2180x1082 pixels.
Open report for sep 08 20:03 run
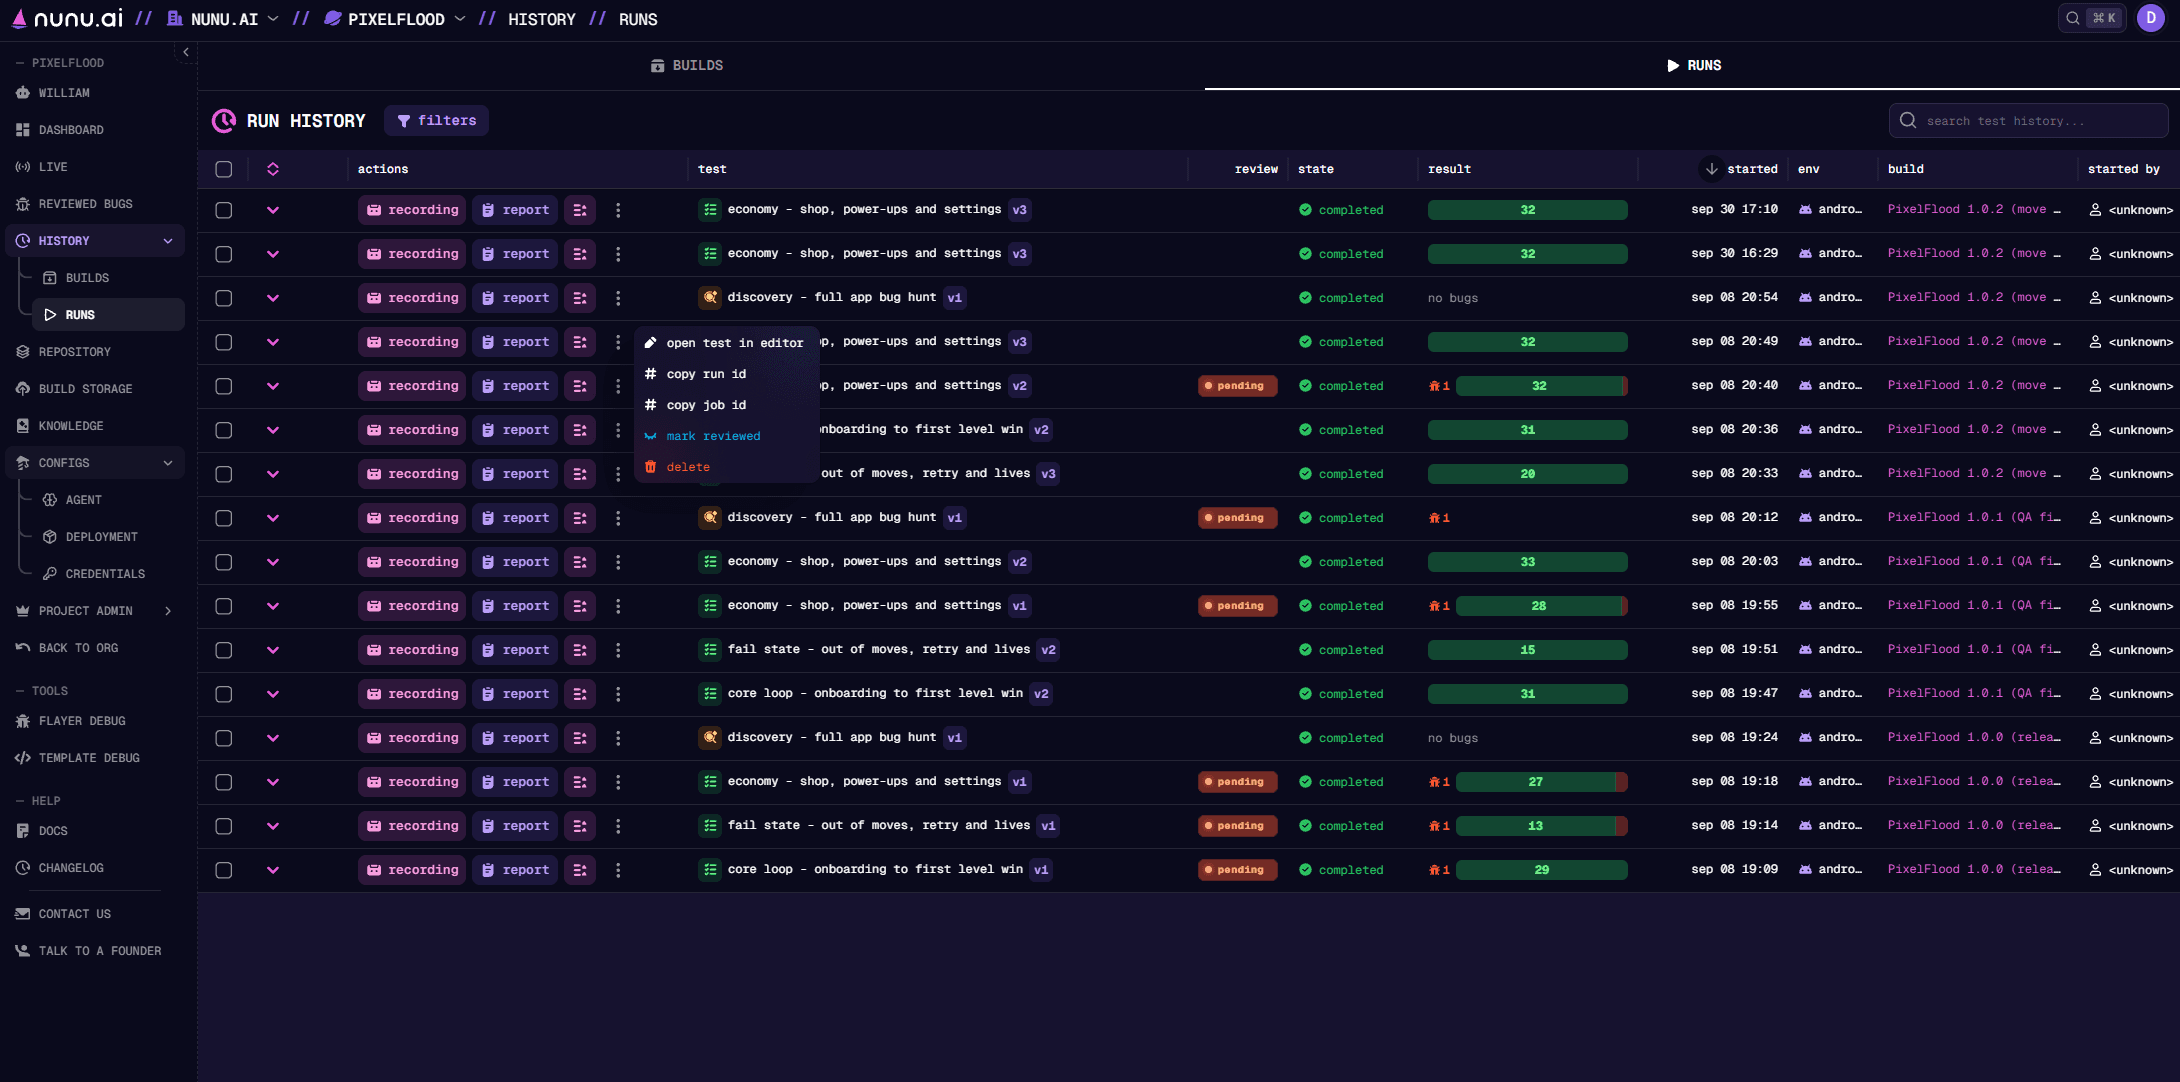(515, 562)
